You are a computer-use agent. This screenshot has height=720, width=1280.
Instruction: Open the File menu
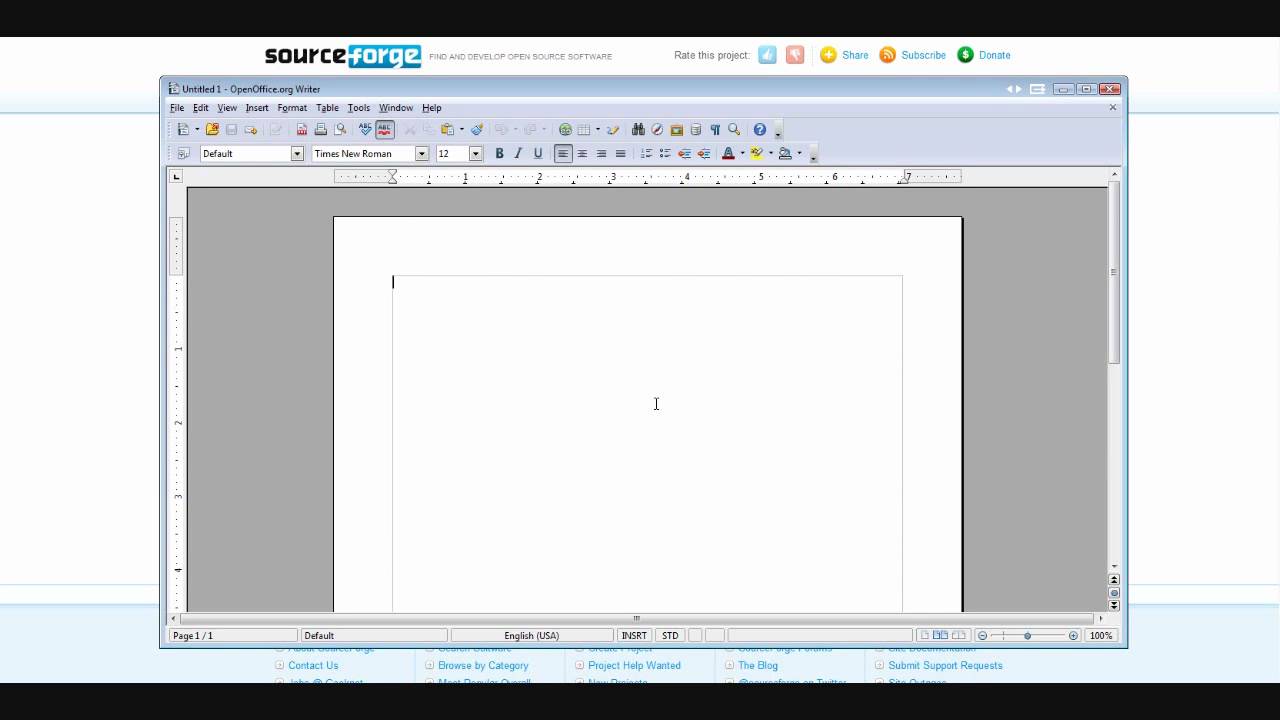click(x=177, y=108)
